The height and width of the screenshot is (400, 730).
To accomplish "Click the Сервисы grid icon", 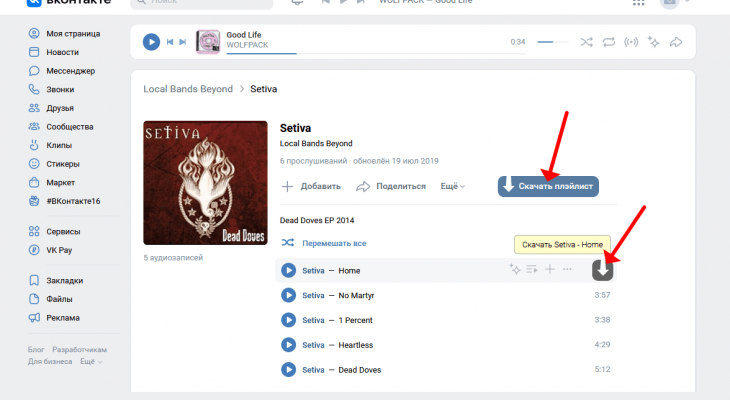I will click(34, 231).
